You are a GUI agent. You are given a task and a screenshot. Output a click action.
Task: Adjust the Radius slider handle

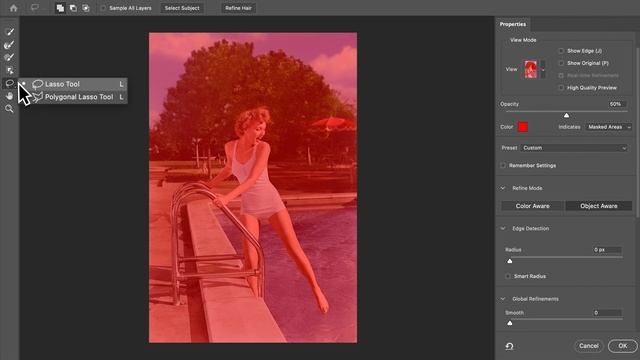point(509,261)
